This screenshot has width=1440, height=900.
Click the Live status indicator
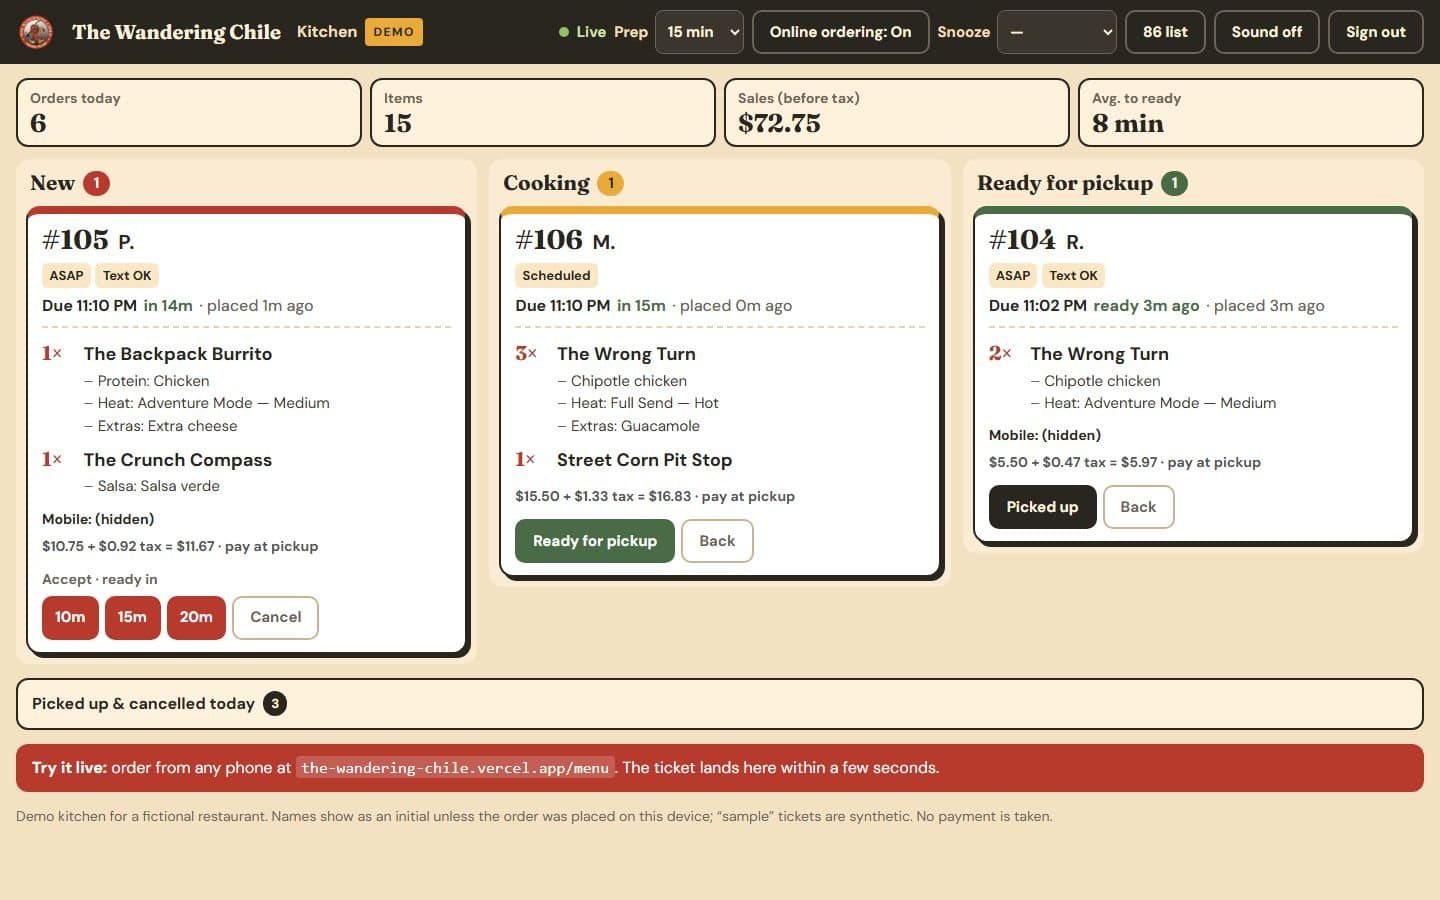583,32
